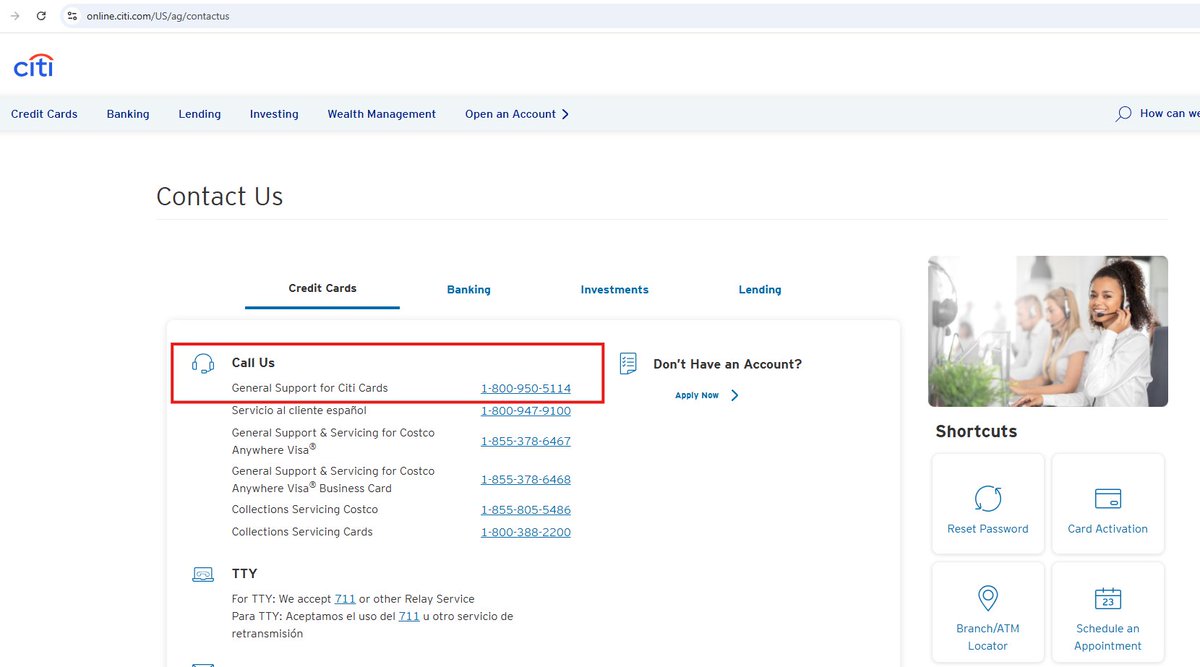The height and width of the screenshot is (667, 1200).
Task: Click the Contact Us page heading
Action: (220, 197)
